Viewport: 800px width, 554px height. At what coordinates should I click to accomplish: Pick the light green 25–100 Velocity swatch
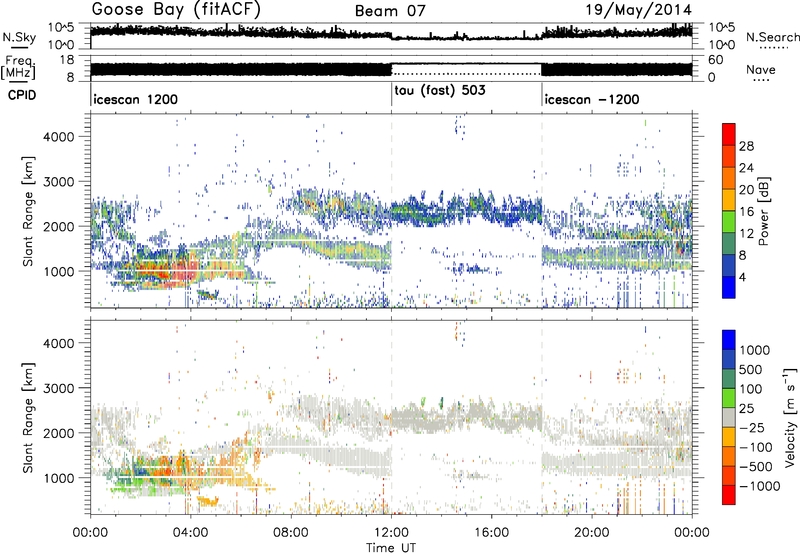coord(729,398)
